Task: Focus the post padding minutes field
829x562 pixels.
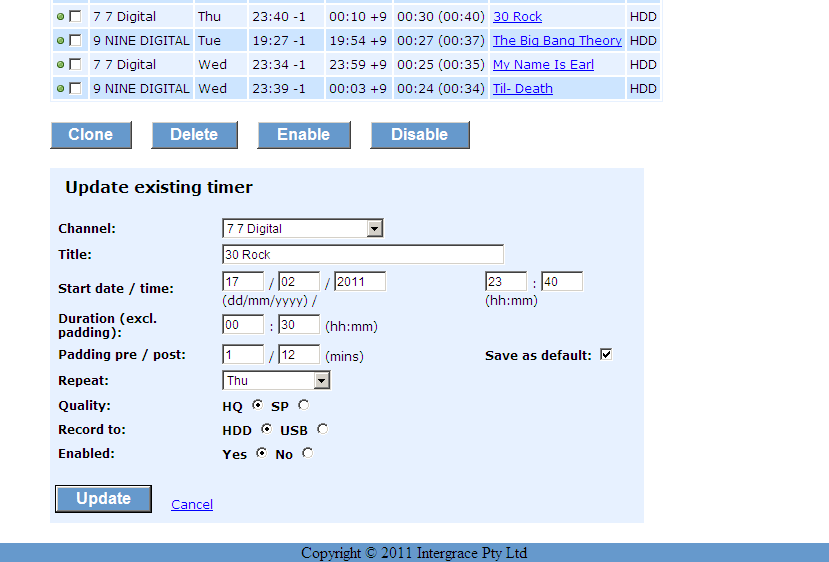Action: [x=298, y=355]
